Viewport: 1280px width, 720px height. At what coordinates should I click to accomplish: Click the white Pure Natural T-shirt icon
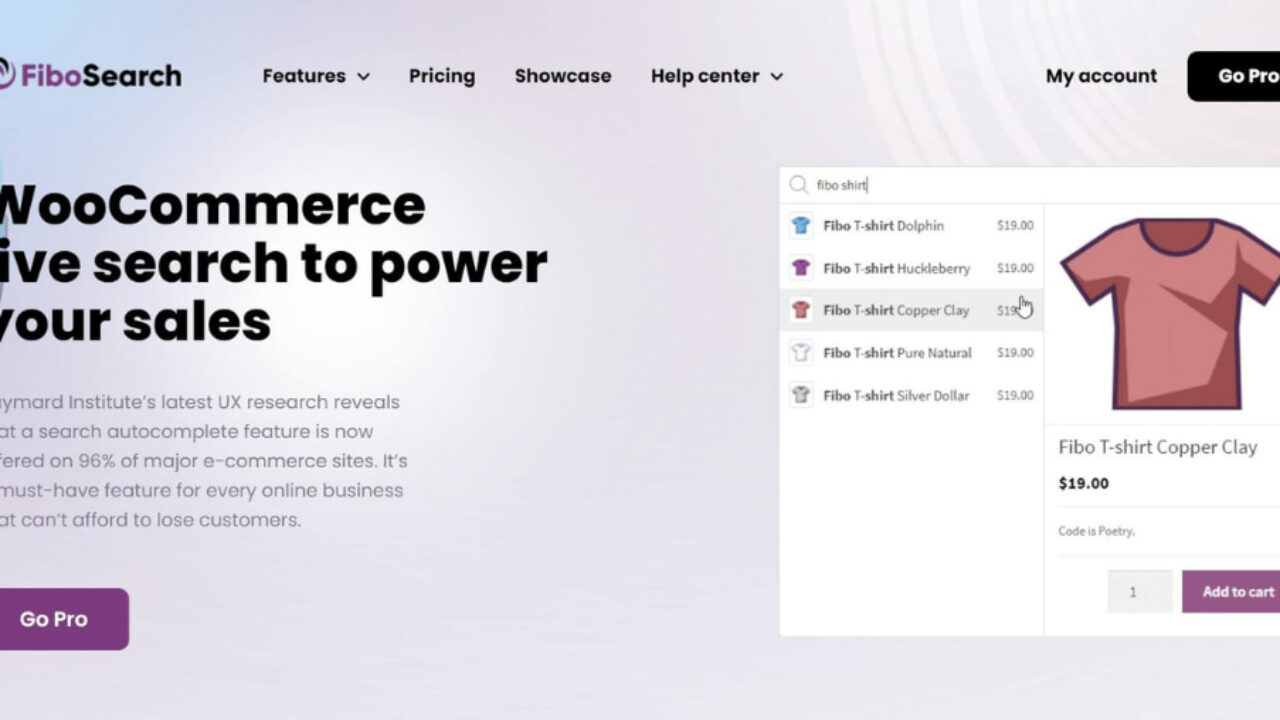[801, 353]
